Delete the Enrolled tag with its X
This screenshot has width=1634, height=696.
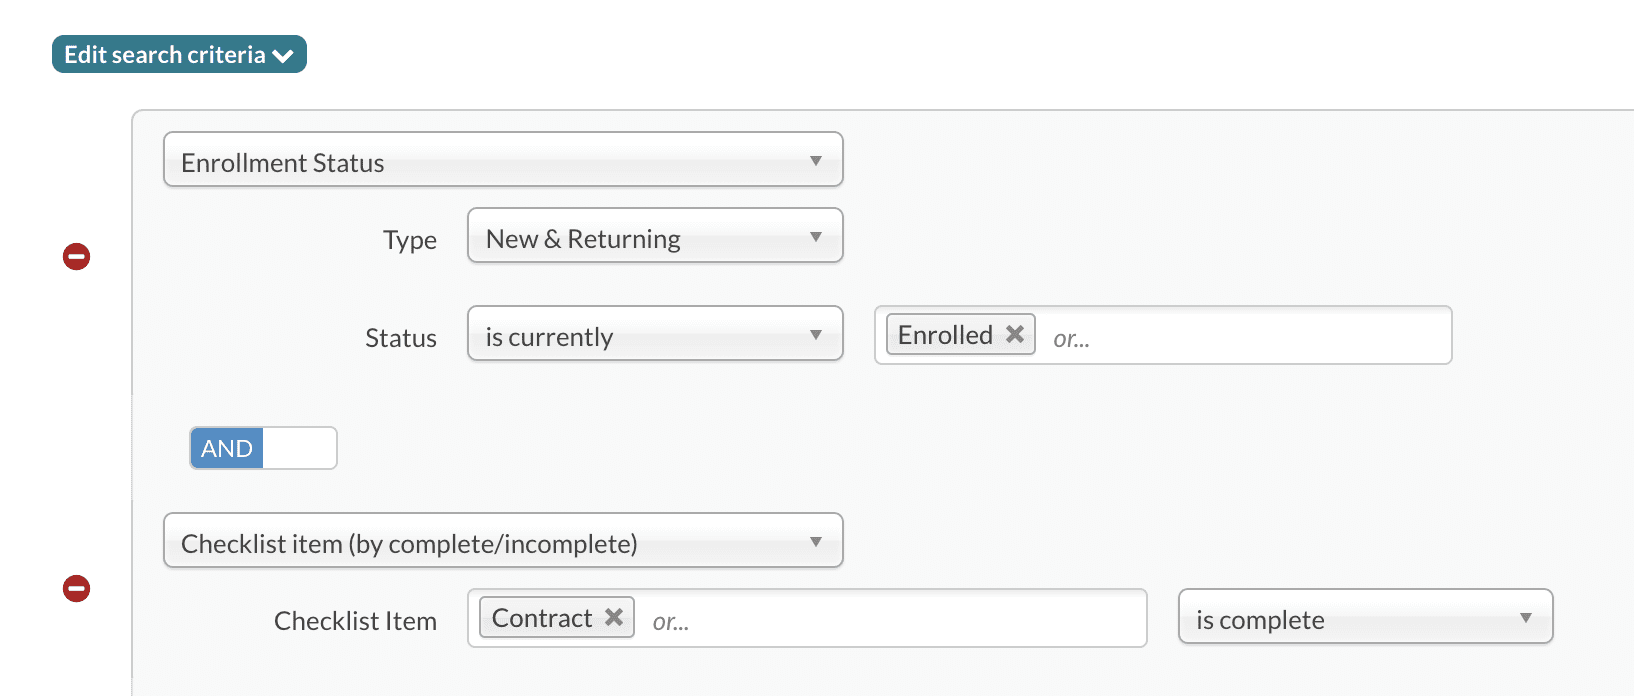click(x=1015, y=334)
